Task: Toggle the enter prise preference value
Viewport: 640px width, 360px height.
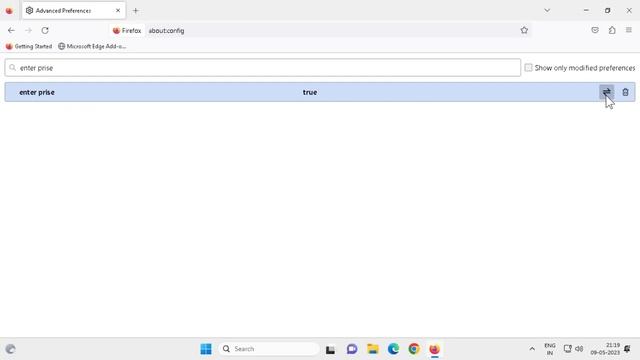Action: (x=607, y=92)
